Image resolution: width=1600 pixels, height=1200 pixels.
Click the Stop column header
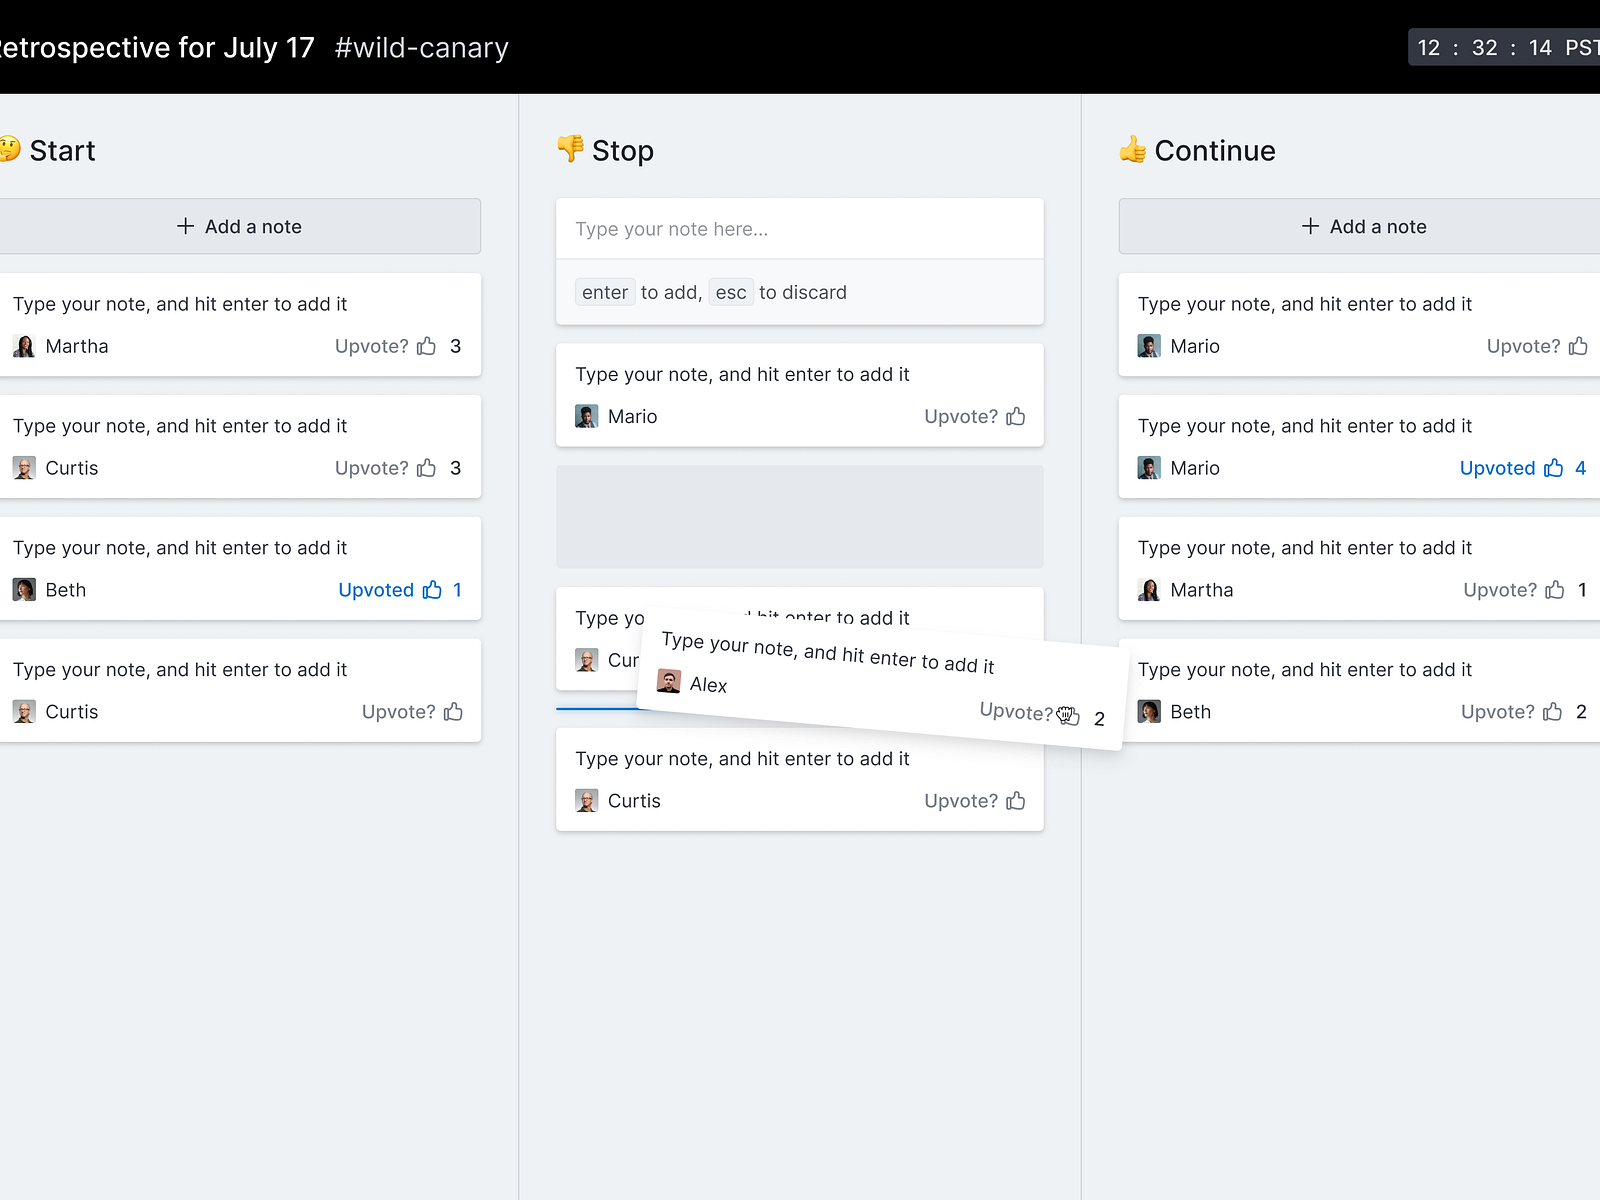pos(605,150)
